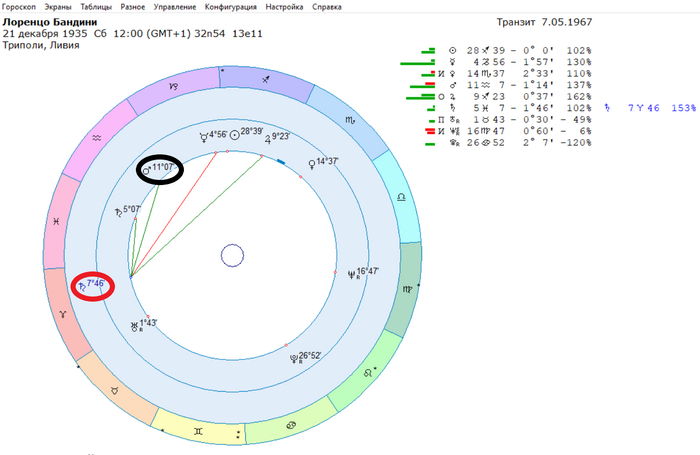Click the Mercury glyph at 4°56'
Viewport: 700px width, 455px height.
point(204,133)
